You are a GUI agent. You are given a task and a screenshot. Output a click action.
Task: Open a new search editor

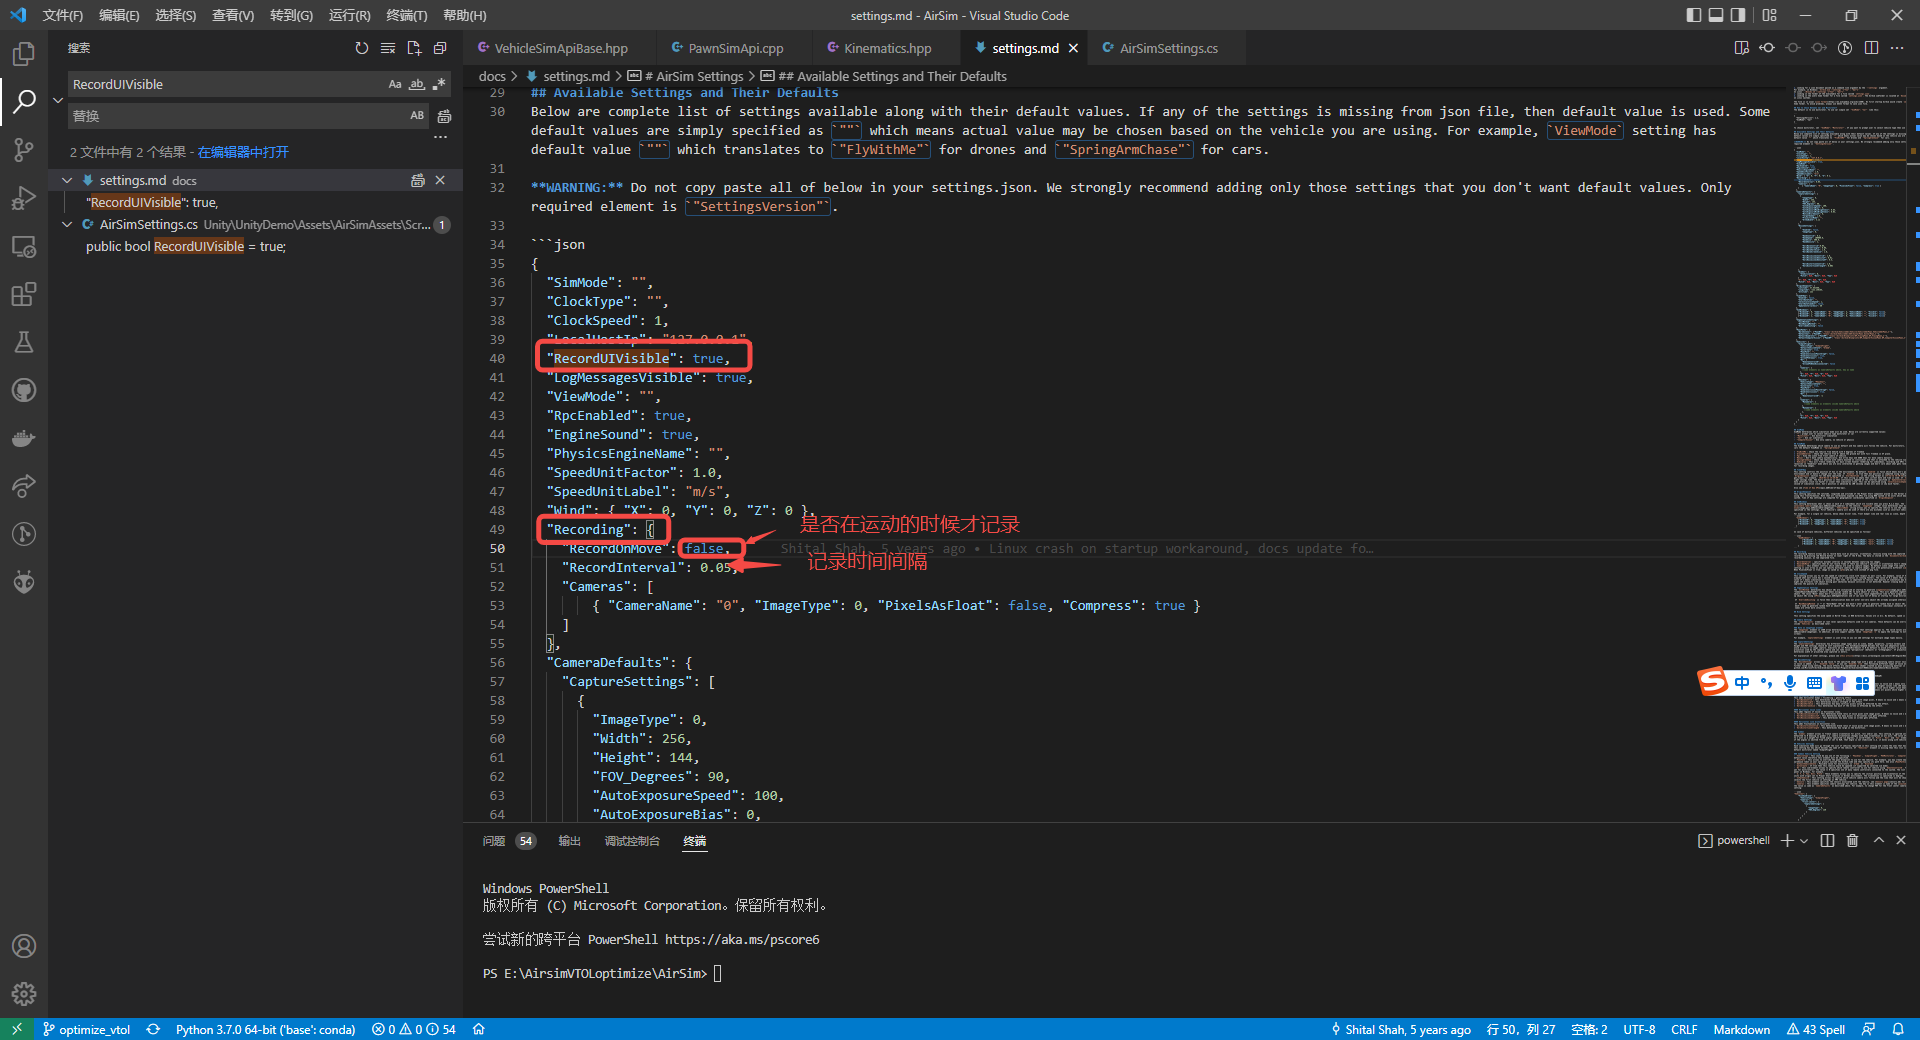click(414, 48)
